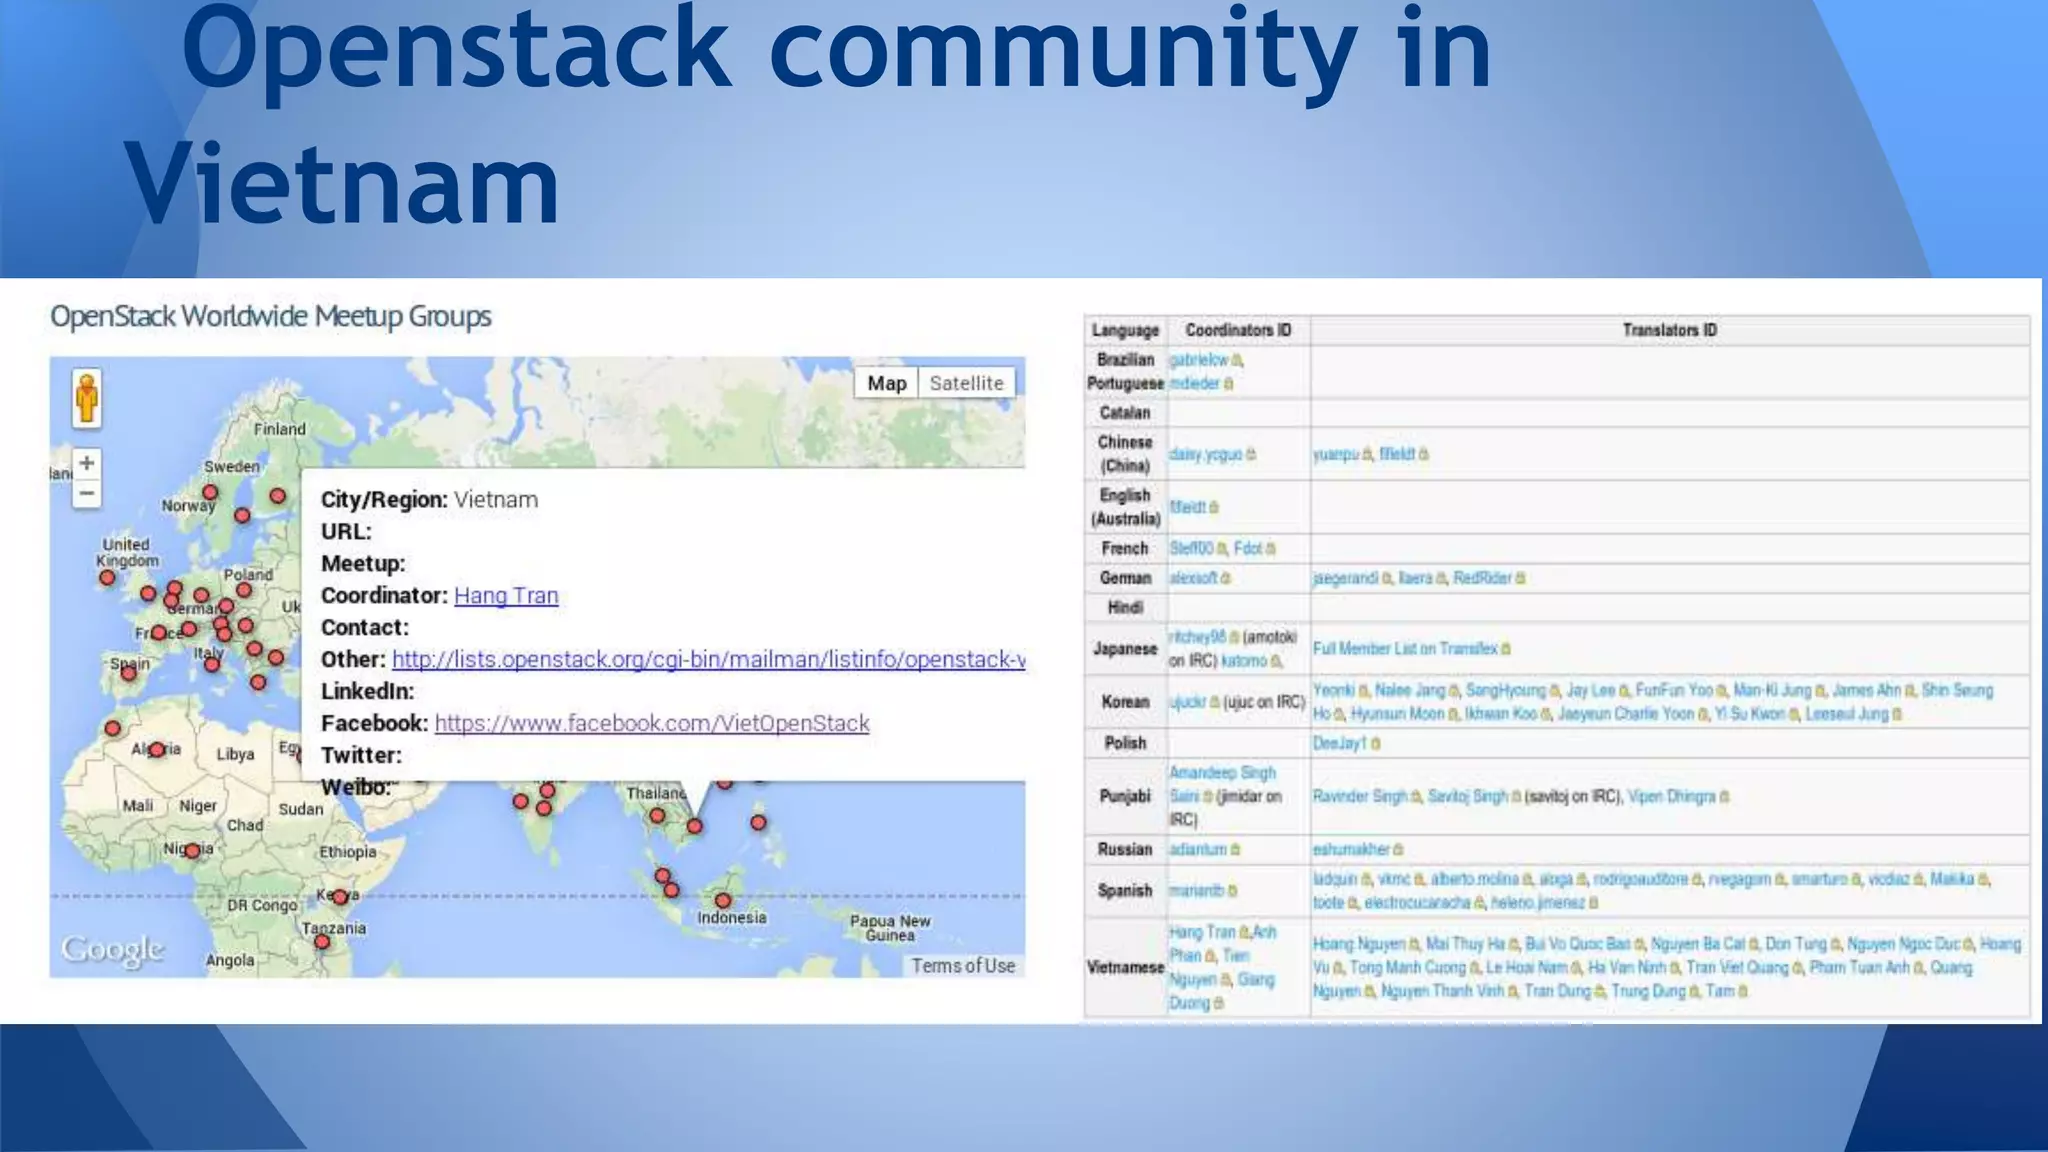Click the red marker in Tanzania

322,941
